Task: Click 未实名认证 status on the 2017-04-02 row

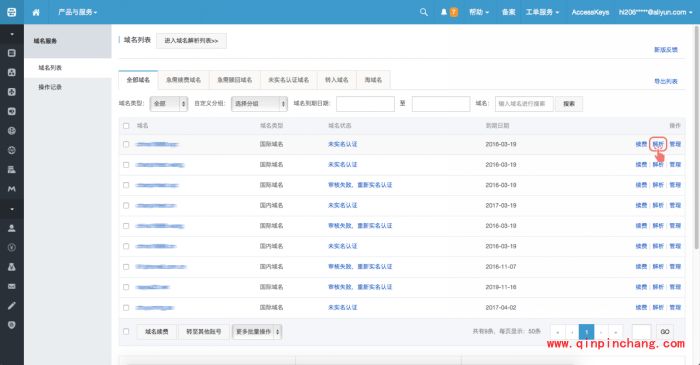Action: click(342, 307)
